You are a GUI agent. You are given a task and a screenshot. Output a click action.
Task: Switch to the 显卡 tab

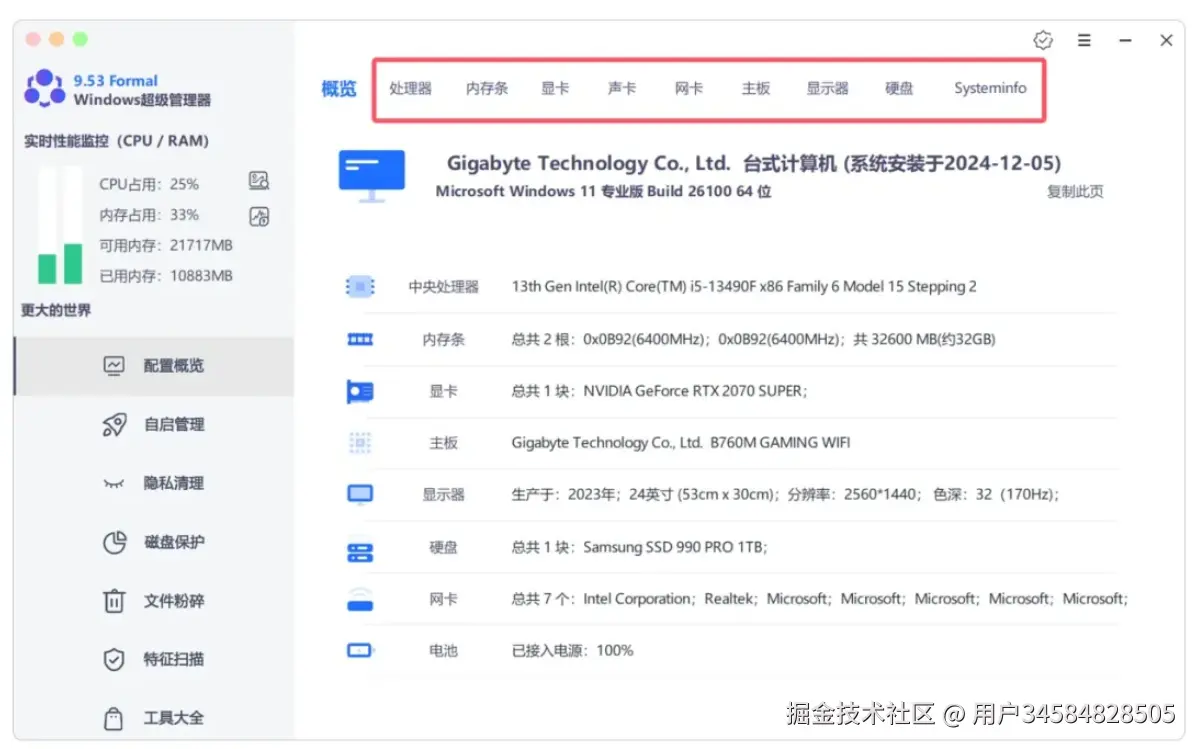tap(555, 89)
